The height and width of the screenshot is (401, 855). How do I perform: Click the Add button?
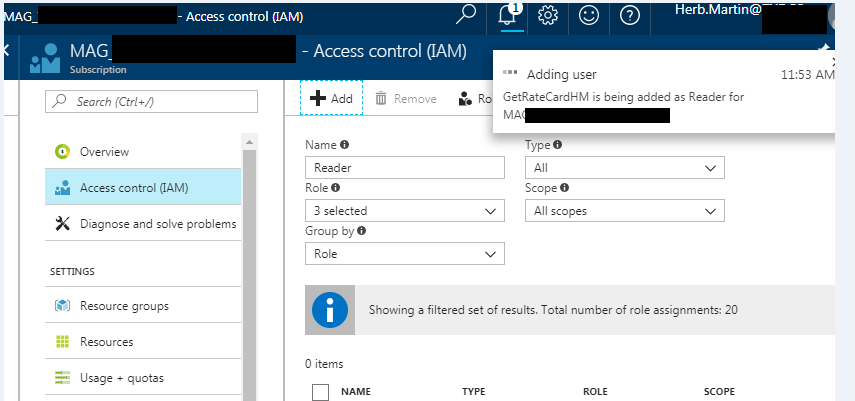(331, 98)
